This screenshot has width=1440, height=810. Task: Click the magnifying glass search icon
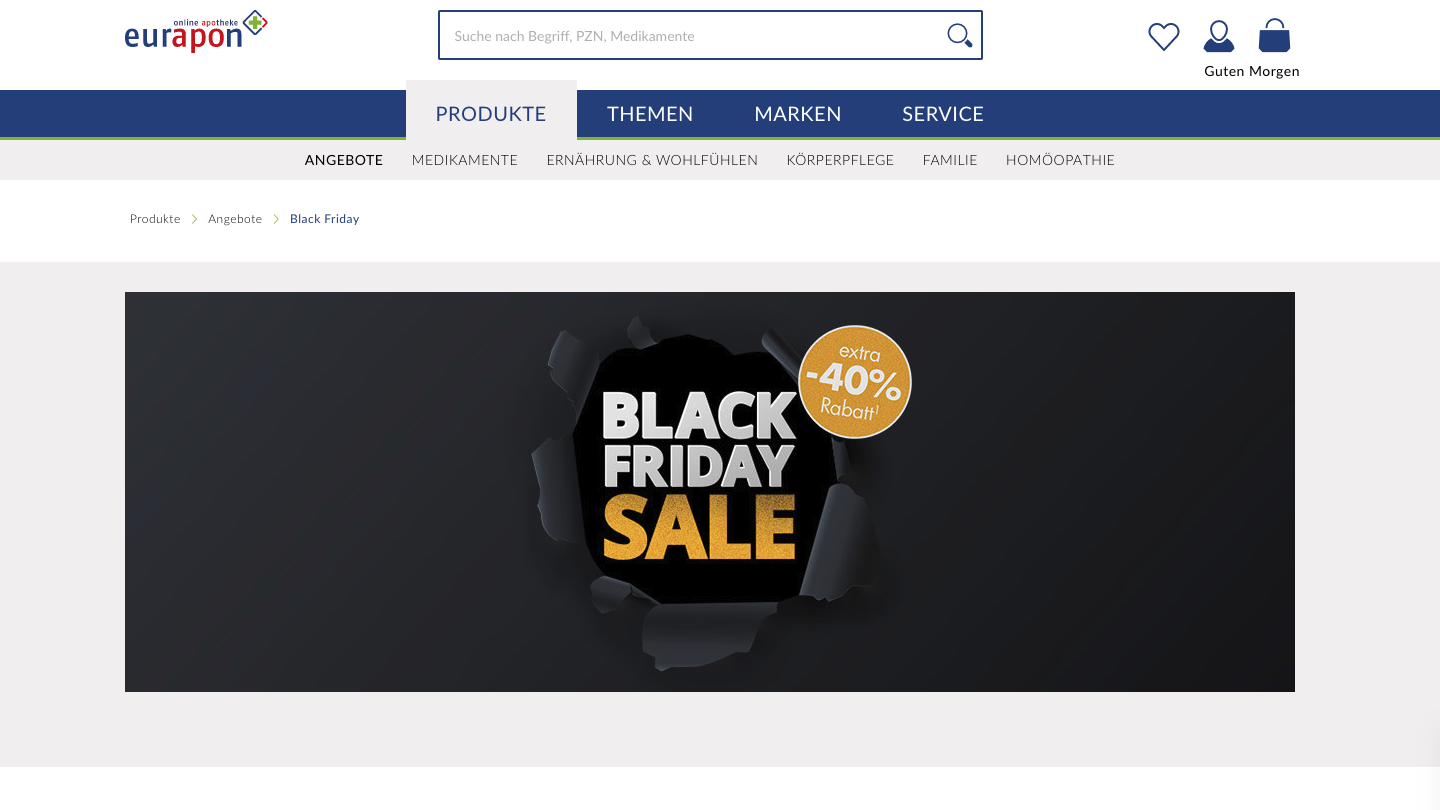(x=959, y=35)
